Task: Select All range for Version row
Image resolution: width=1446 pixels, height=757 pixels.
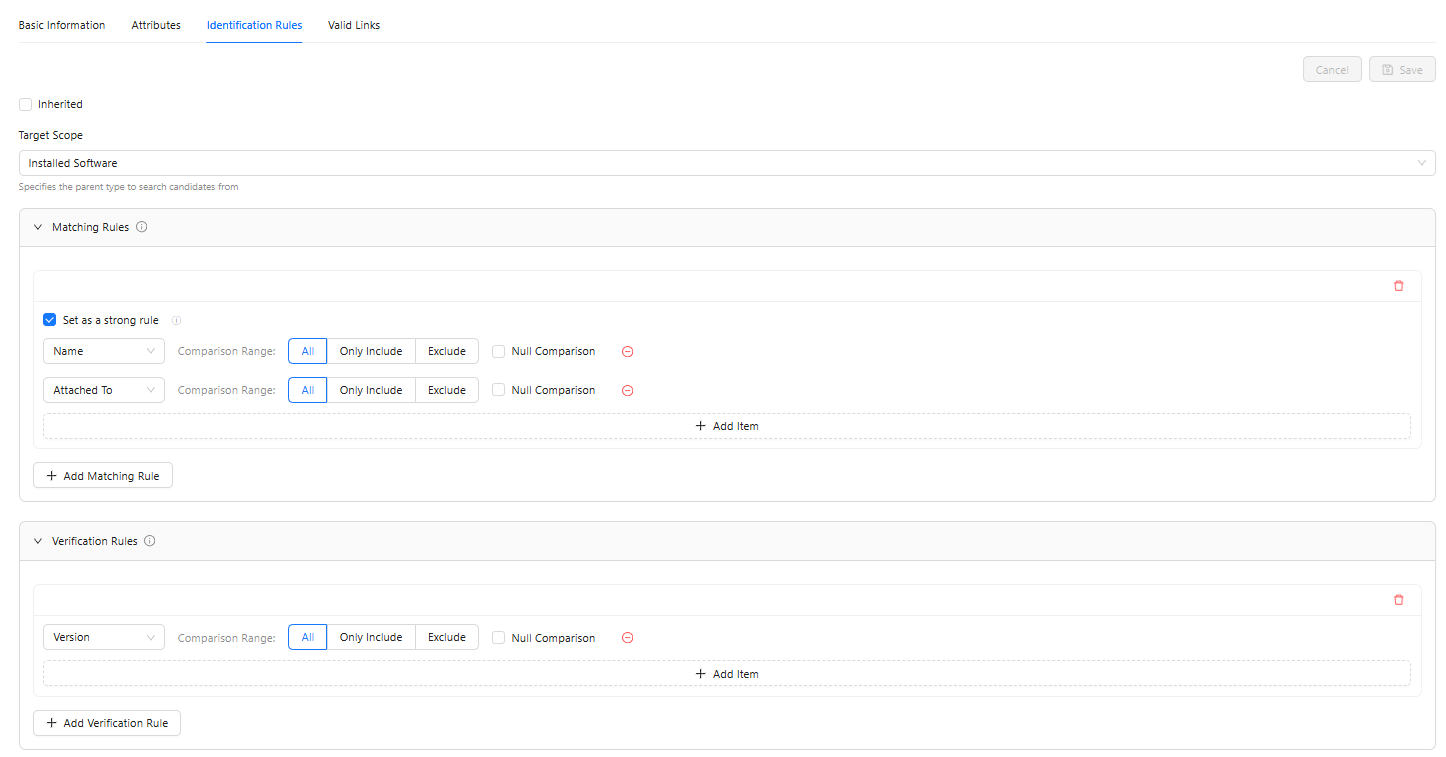Action: pyautogui.click(x=308, y=637)
